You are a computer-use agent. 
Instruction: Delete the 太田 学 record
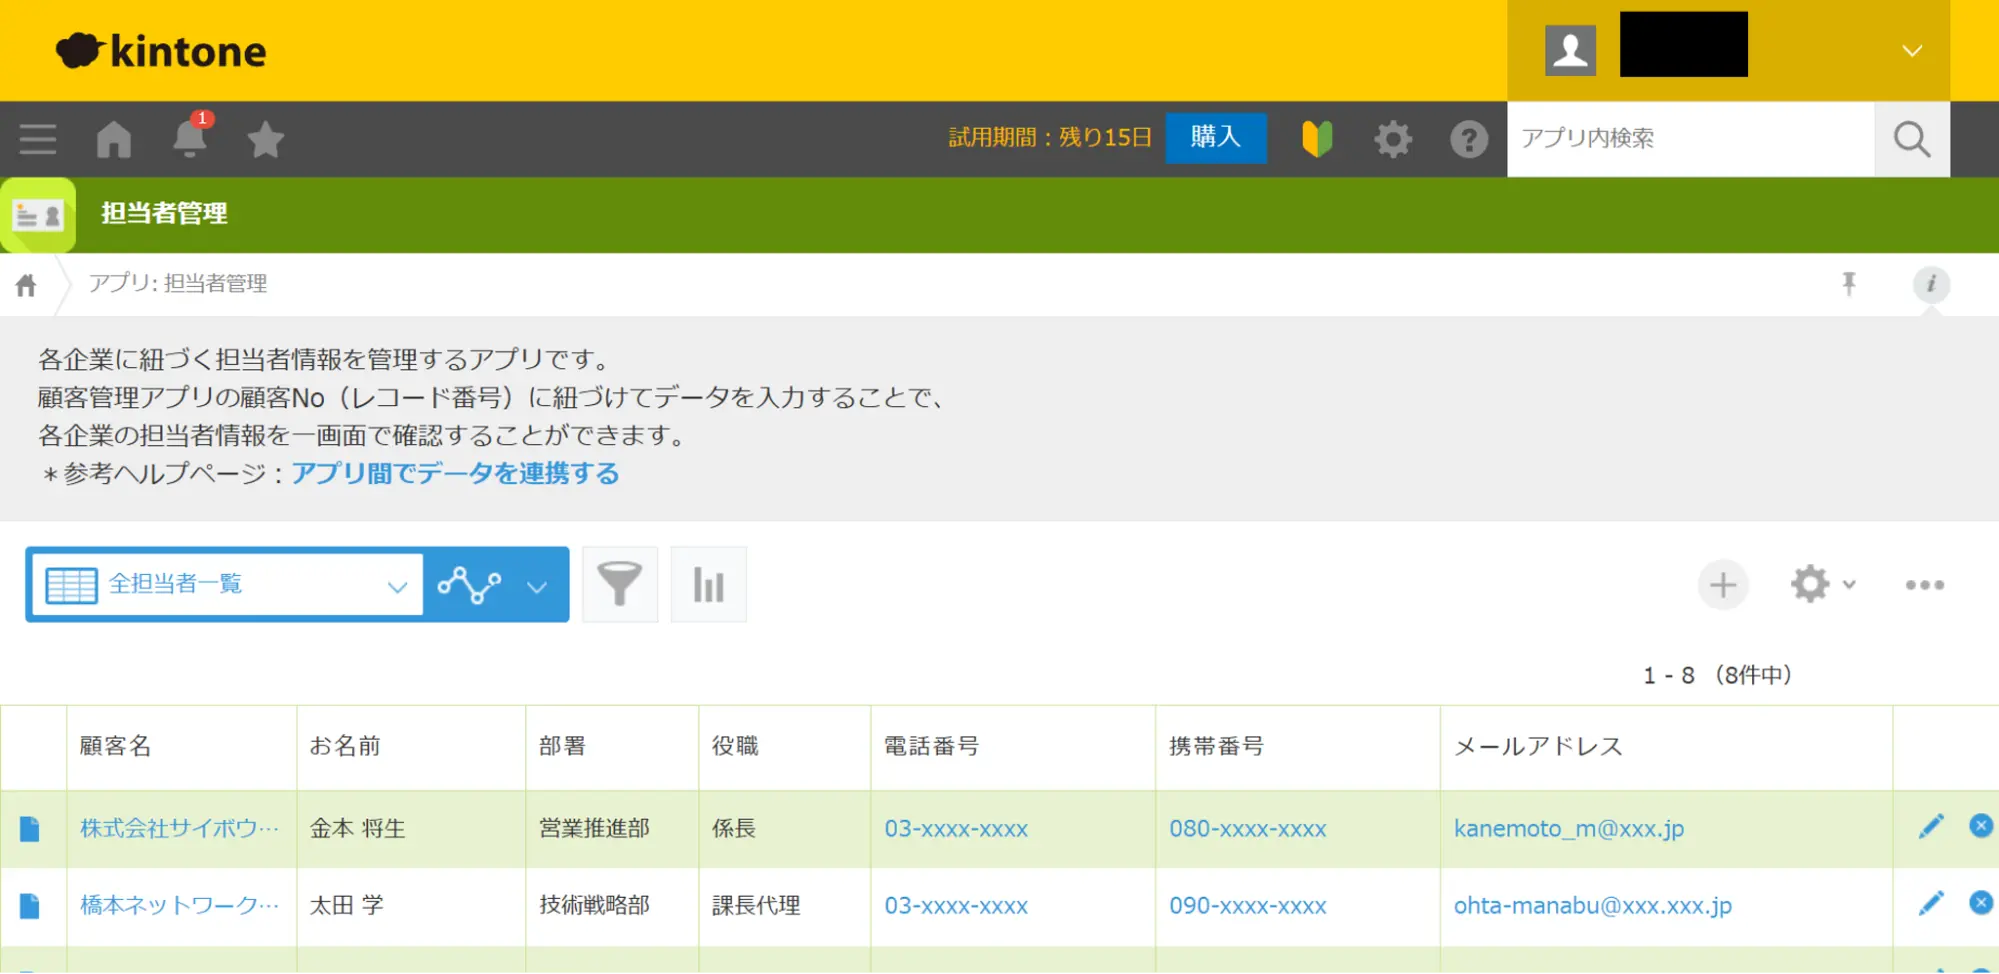tap(1980, 903)
